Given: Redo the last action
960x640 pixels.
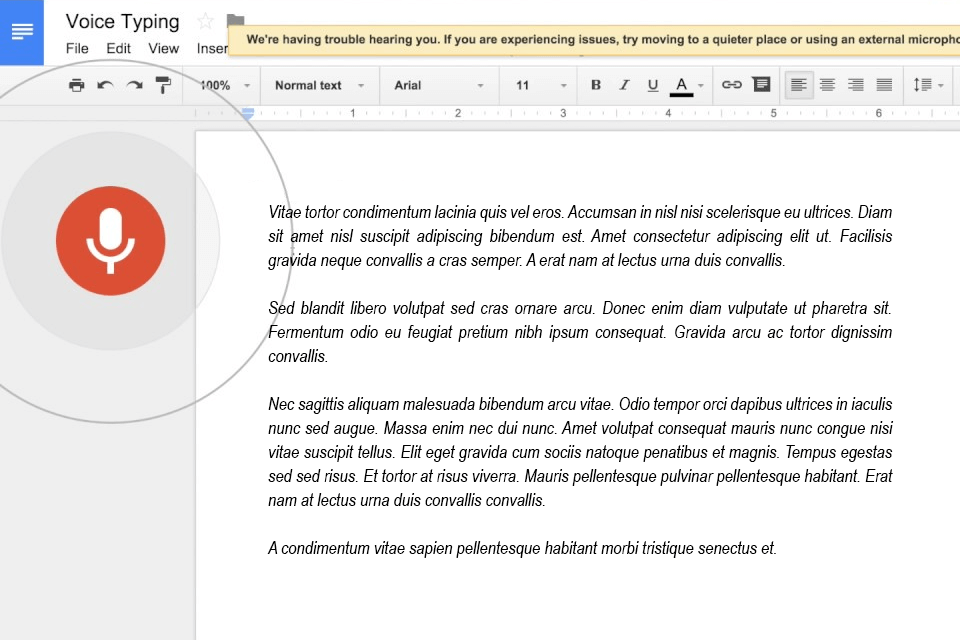Looking at the screenshot, I should click(x=133, y=85).
